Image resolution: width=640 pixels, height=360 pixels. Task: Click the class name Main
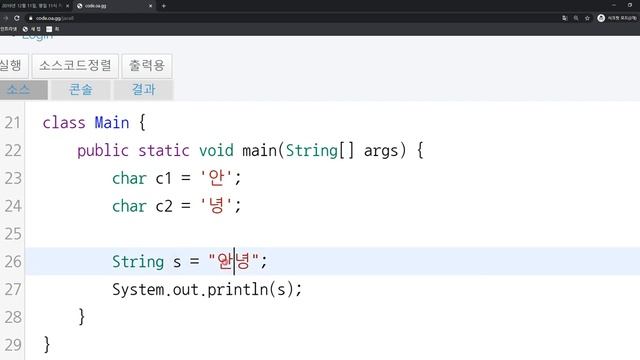[x=112, y=122]
